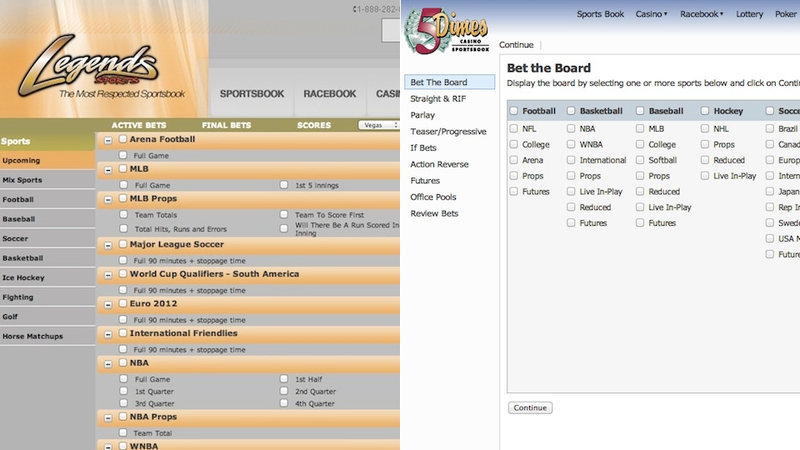Check NBA Props Team Total checkbox
800x450 pixels.
(x=123, y=433)
